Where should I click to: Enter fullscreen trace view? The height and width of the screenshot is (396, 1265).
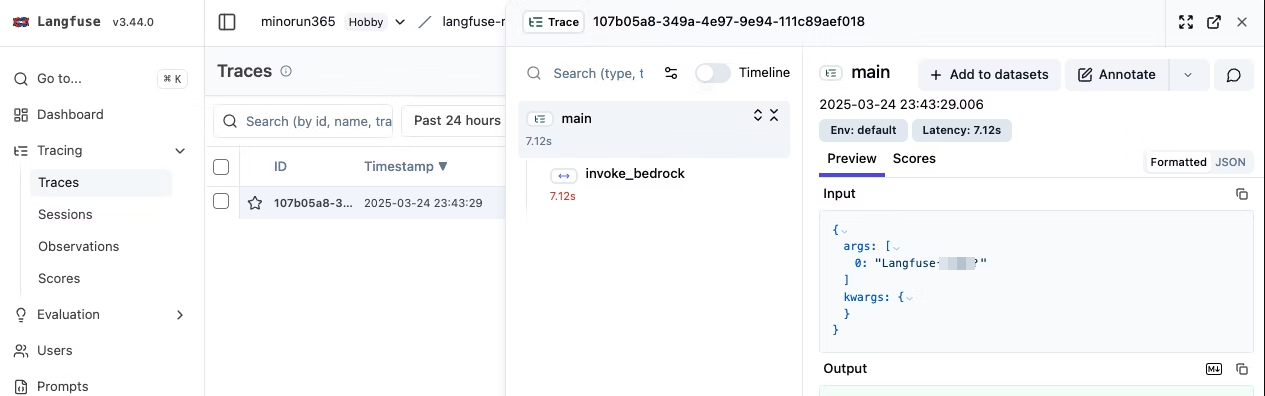click(1186, 22)
